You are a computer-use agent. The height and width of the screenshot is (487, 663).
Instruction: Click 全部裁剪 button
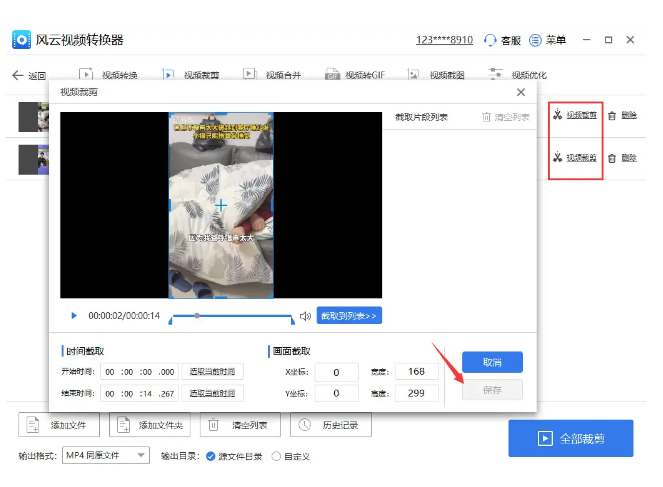[571, 438]
